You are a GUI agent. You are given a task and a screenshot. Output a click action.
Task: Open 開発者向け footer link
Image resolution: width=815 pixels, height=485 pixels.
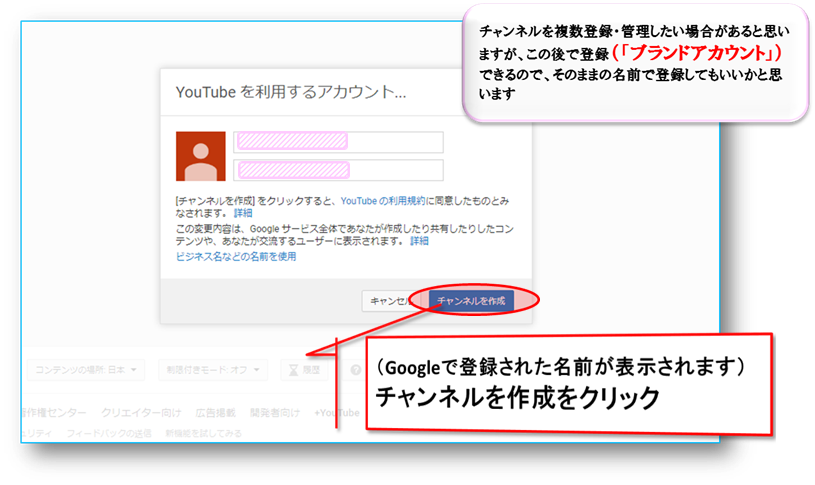tap(275, 413)
